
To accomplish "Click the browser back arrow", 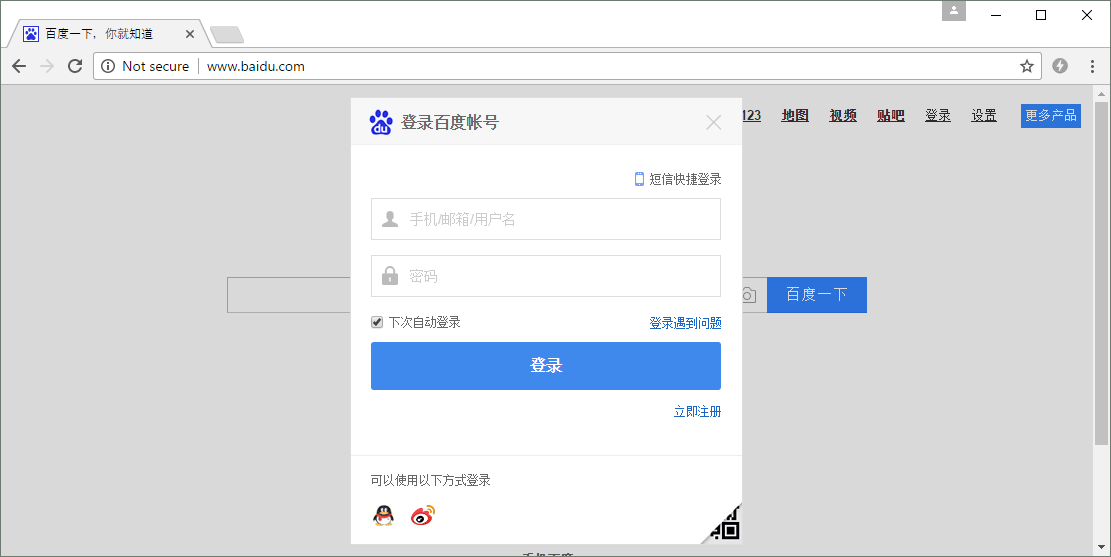I will click(19, 66).
